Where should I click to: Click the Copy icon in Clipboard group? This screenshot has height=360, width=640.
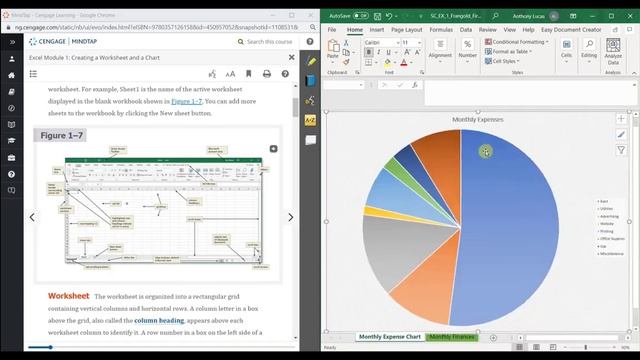[x=346, y=52]
